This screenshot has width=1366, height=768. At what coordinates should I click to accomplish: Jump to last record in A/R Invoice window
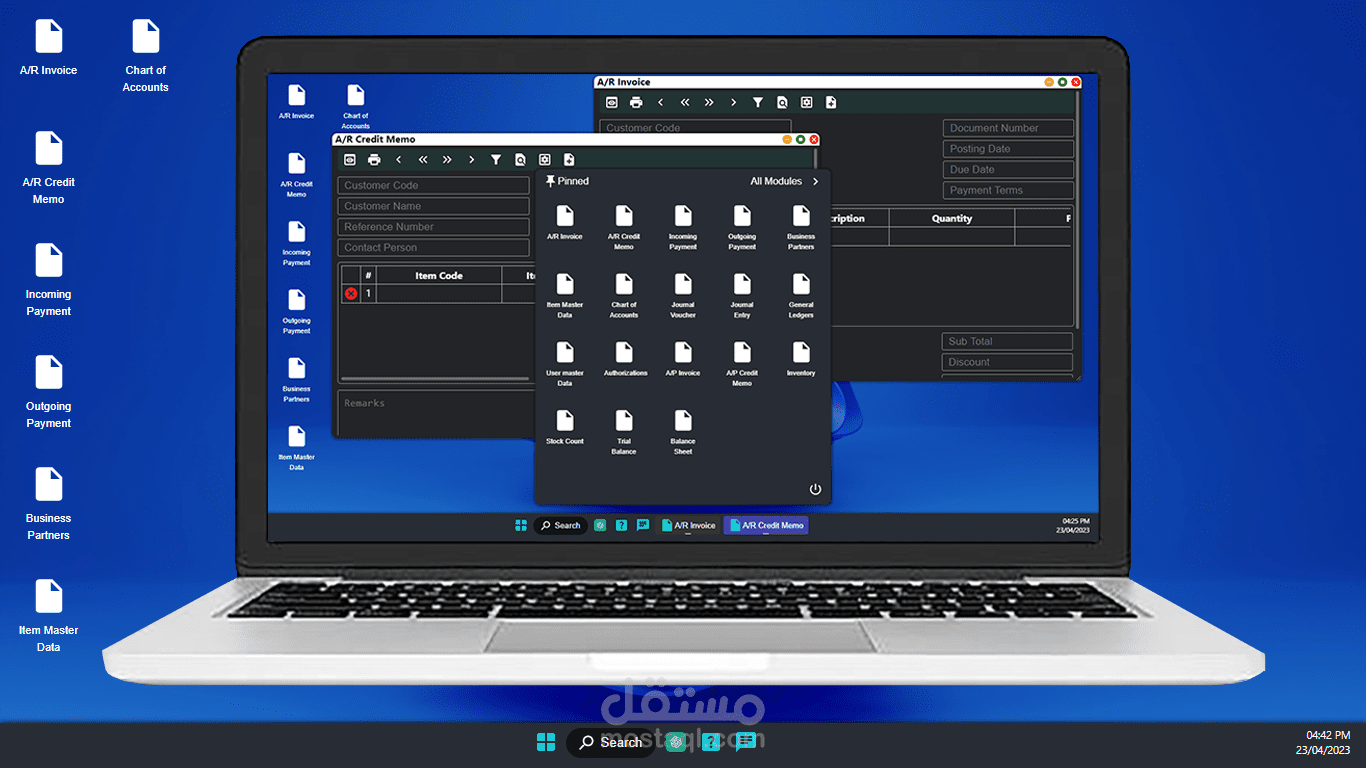pos(709,102)
